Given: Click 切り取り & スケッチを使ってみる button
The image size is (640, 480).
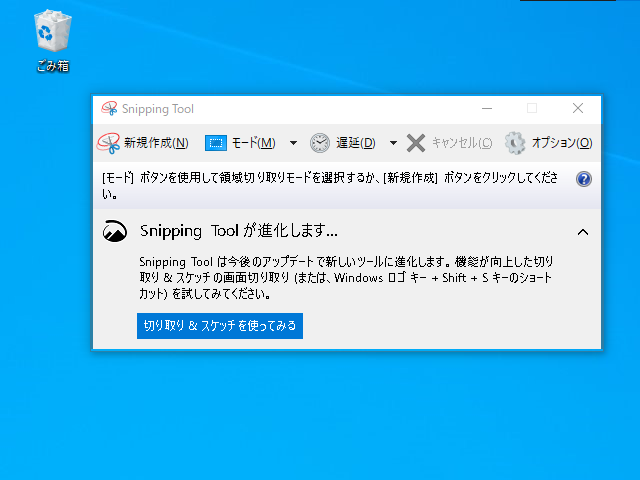Looking at the screenshot, I should tap(220, 326).
